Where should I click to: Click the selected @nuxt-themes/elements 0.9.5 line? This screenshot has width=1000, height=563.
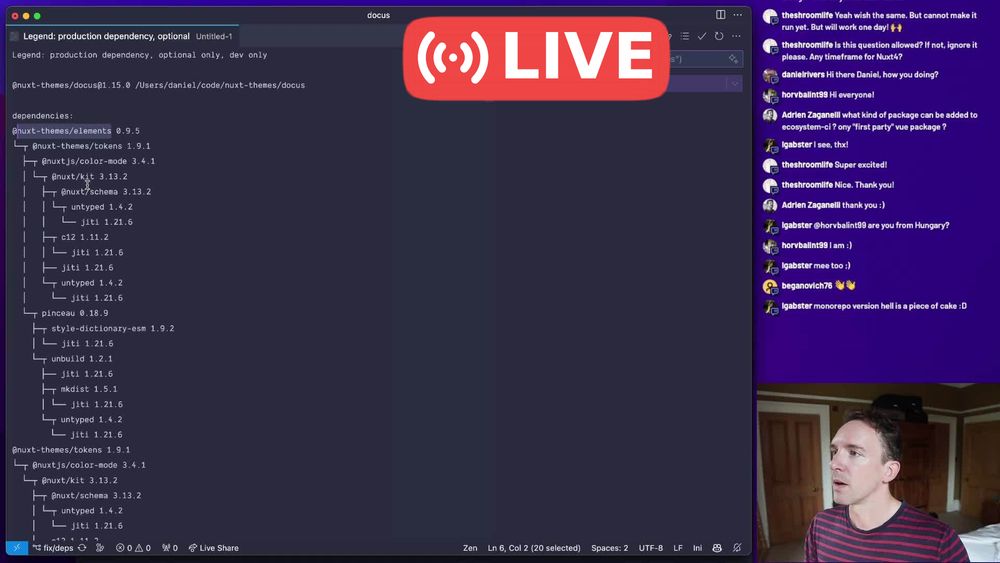[x=76, y=131]
